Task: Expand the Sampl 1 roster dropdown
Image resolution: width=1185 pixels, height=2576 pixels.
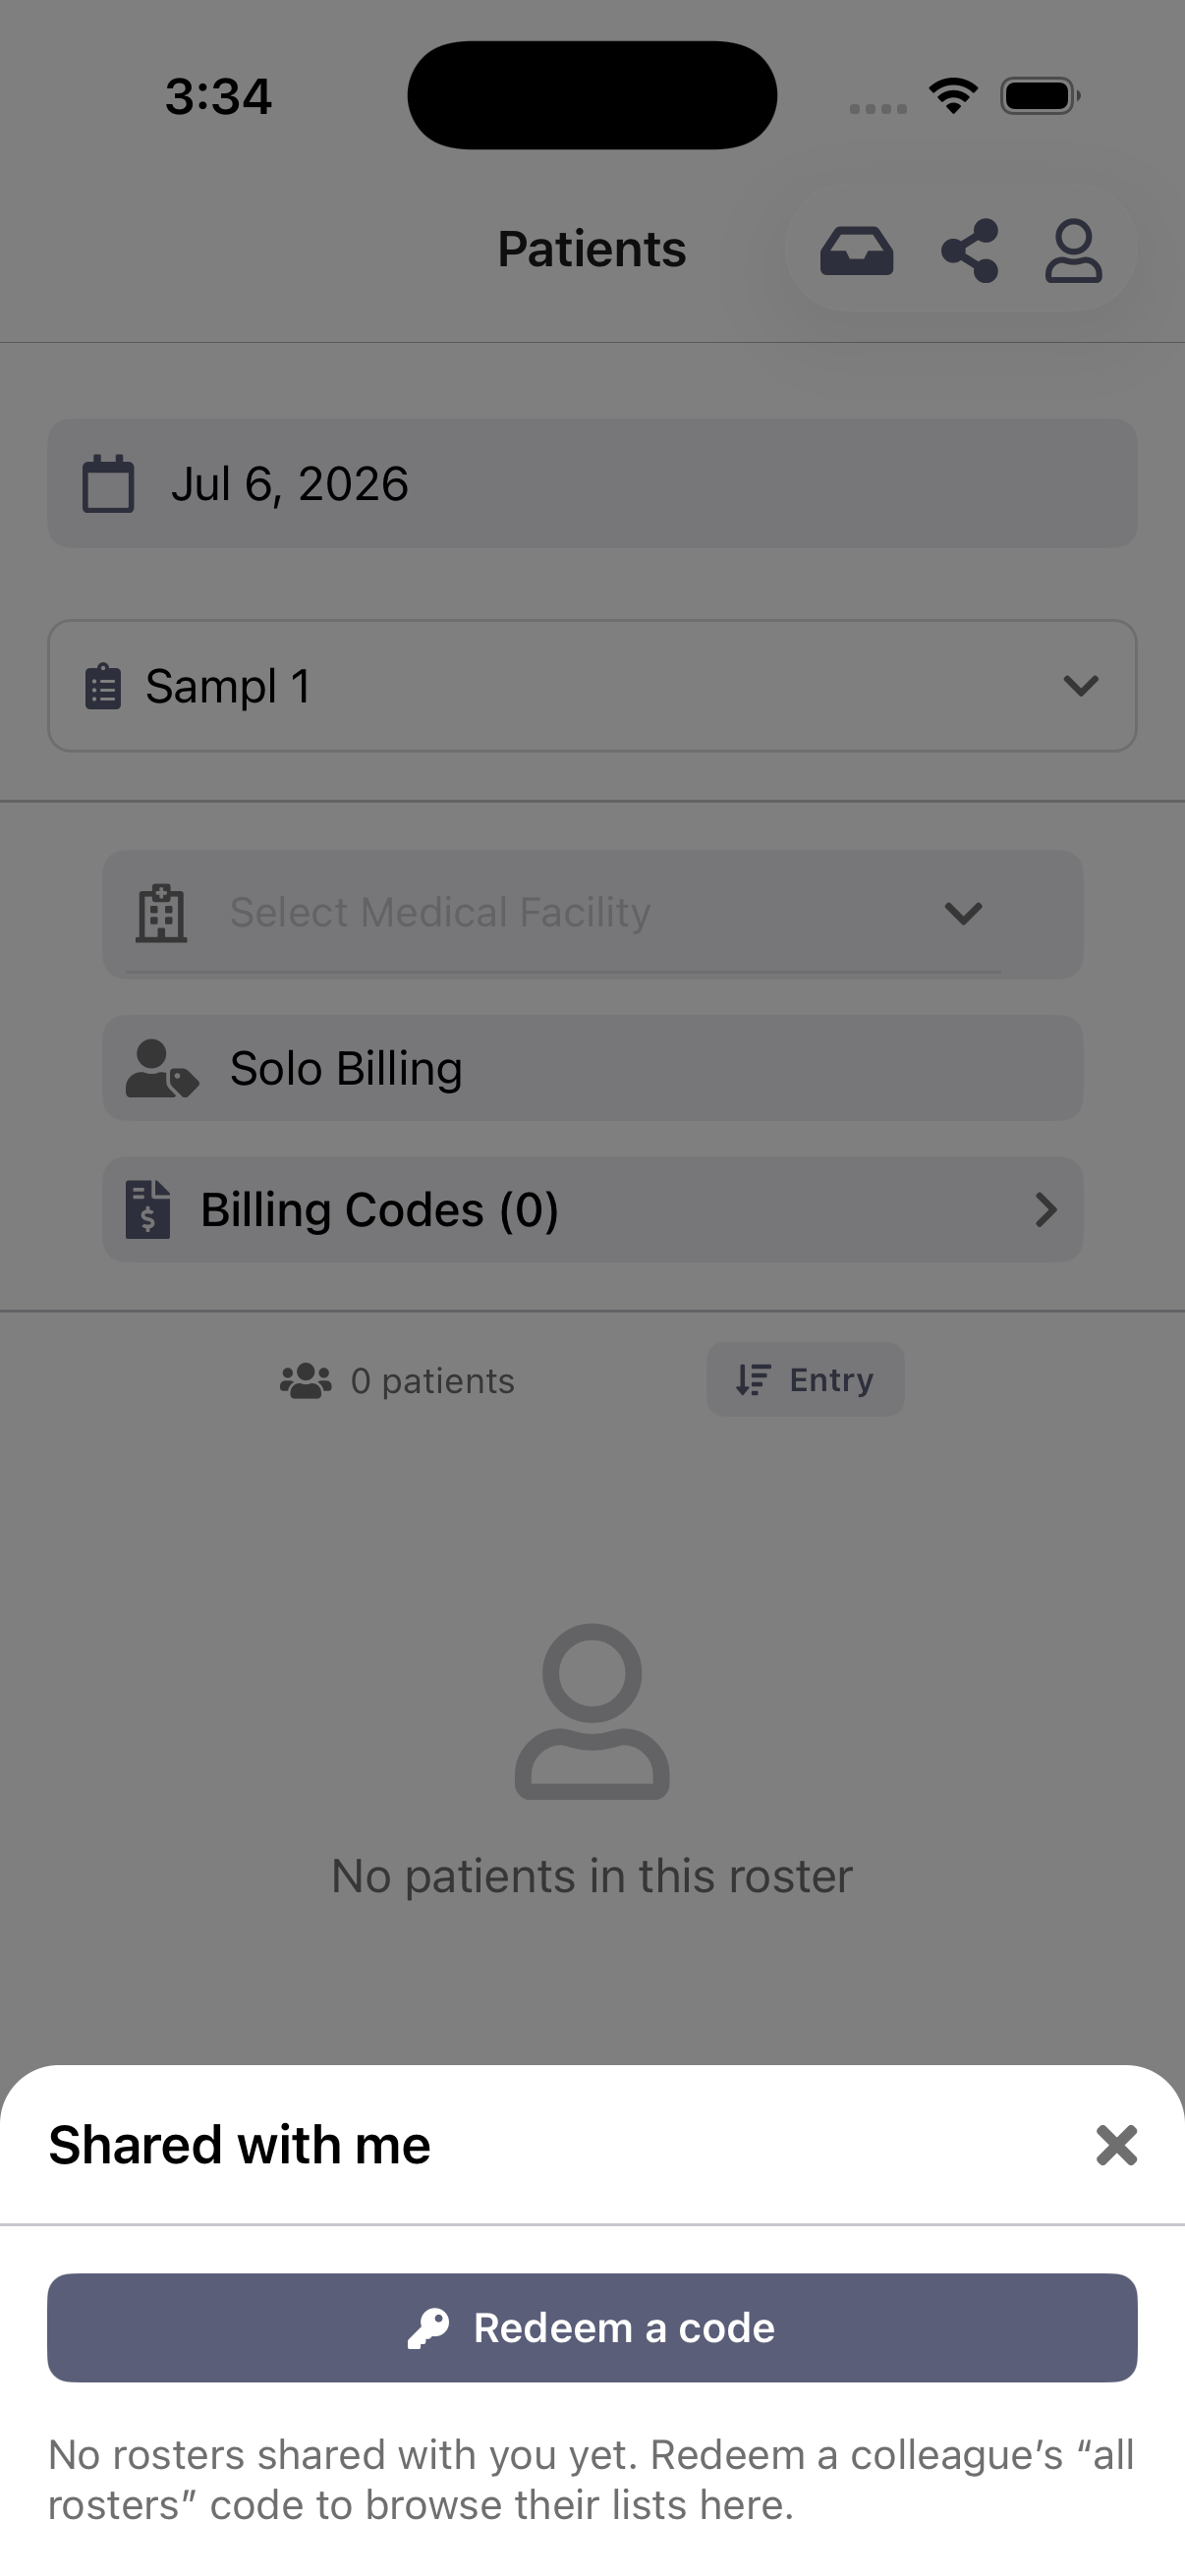Action: point(592,686)
